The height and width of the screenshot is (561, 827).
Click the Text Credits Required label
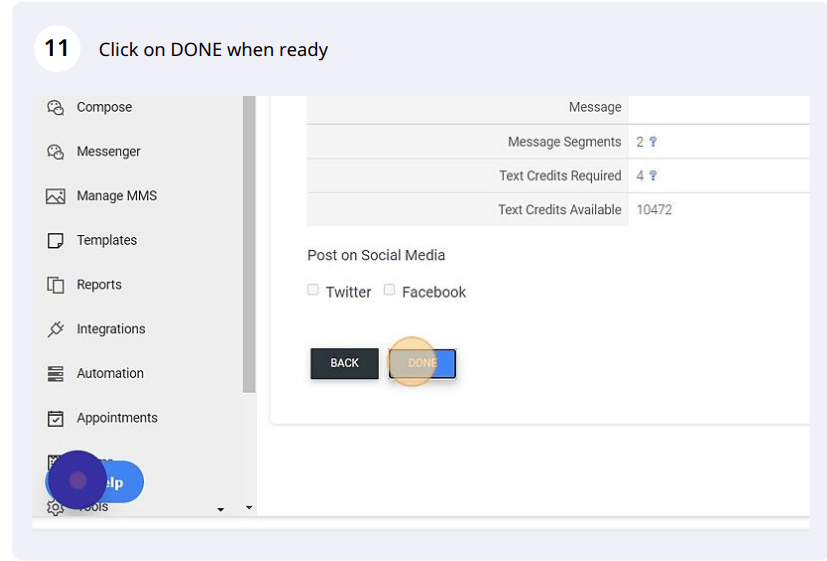[x=560, y=176]
